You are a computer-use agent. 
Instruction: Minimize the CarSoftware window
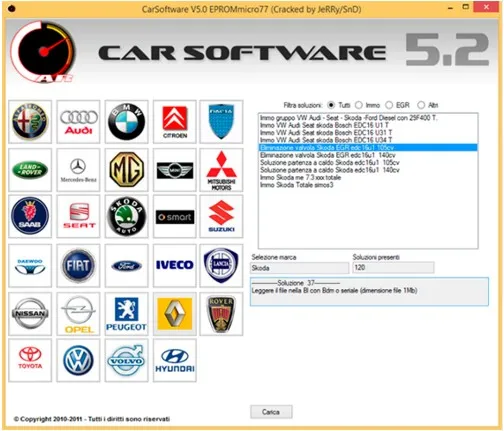(450, 7)
